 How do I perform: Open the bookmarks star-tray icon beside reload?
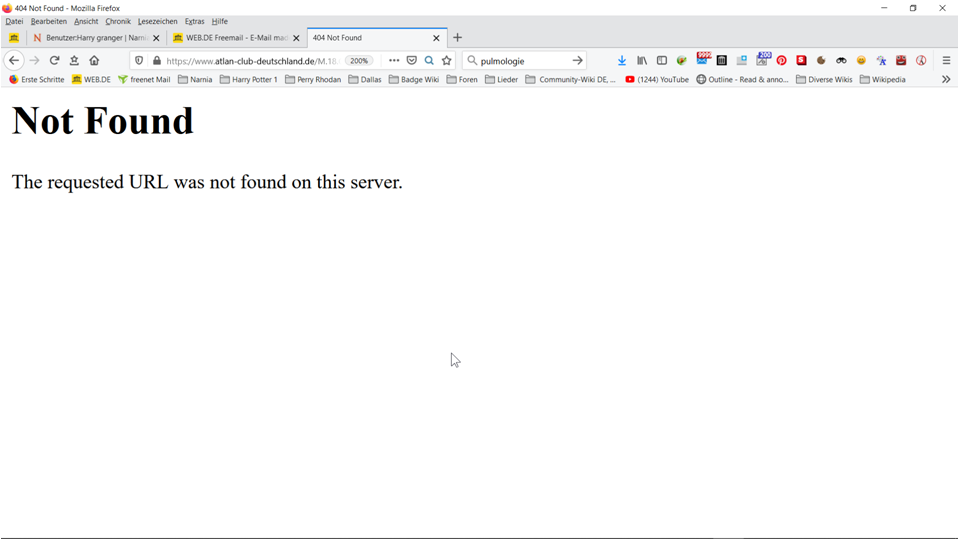coord(74,61)
